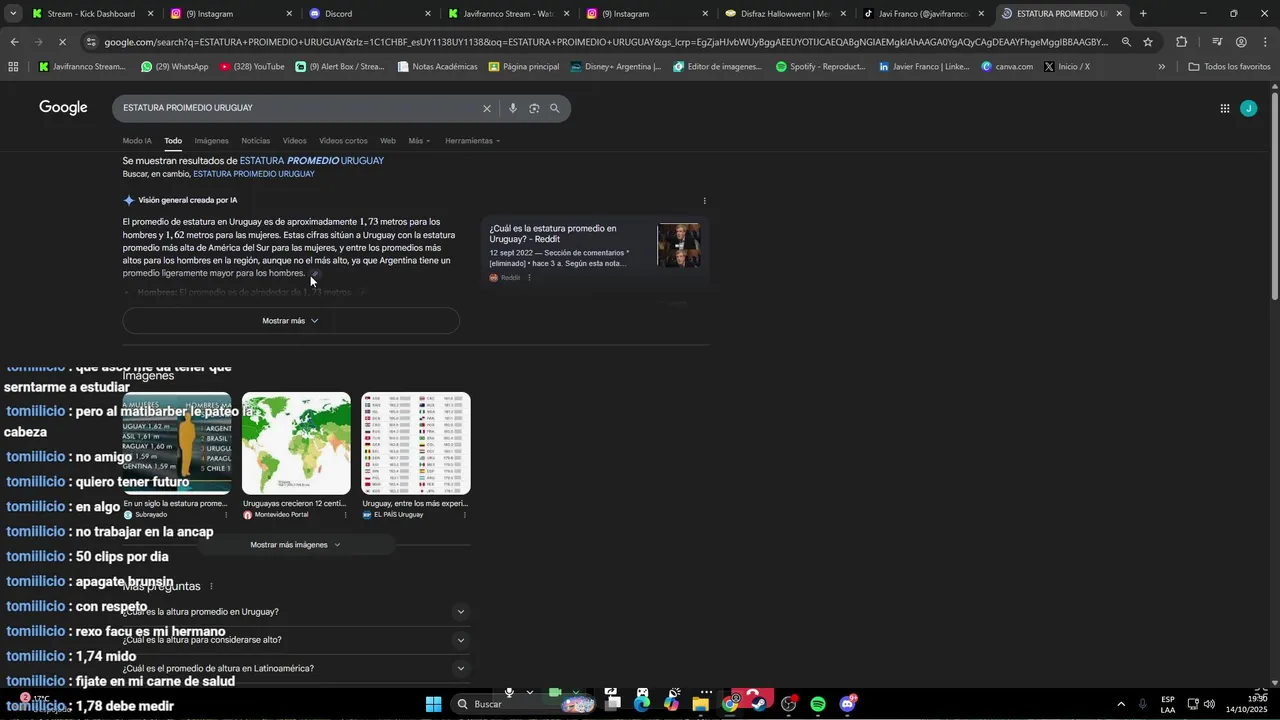Search instead for ESTATURA PROIMEDIO URUGUAY link
Screen dimensions: 1280x720
254,174
